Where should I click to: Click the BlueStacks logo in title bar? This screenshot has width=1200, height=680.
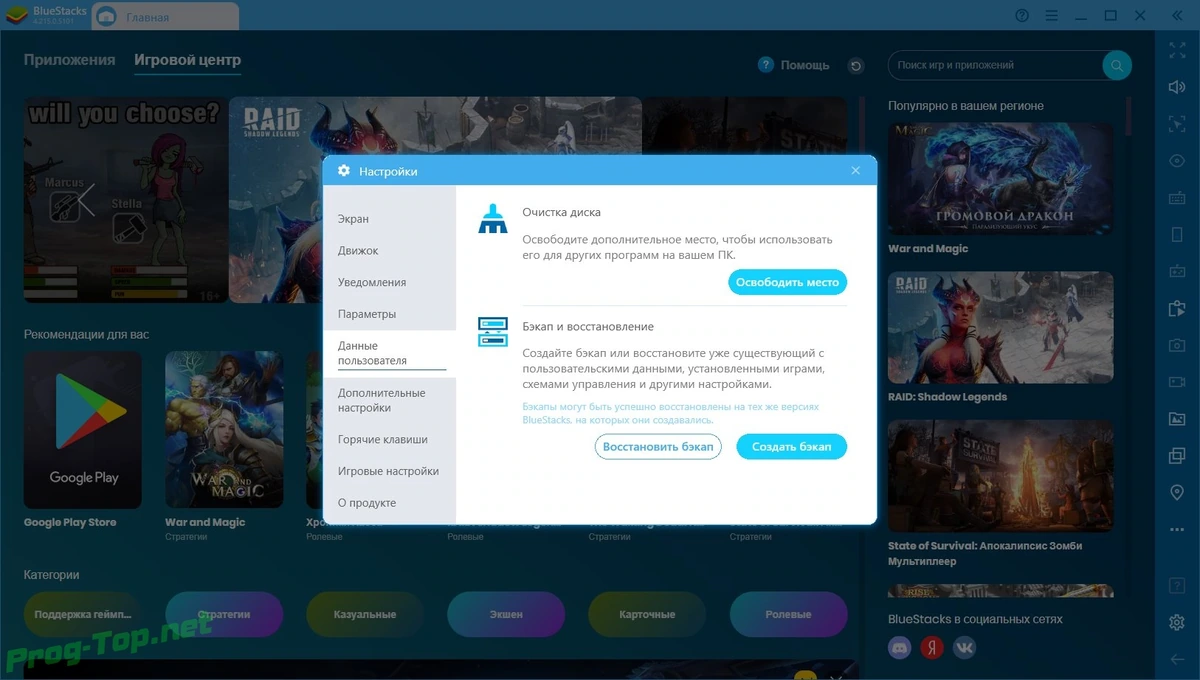(x=15, y=16)
